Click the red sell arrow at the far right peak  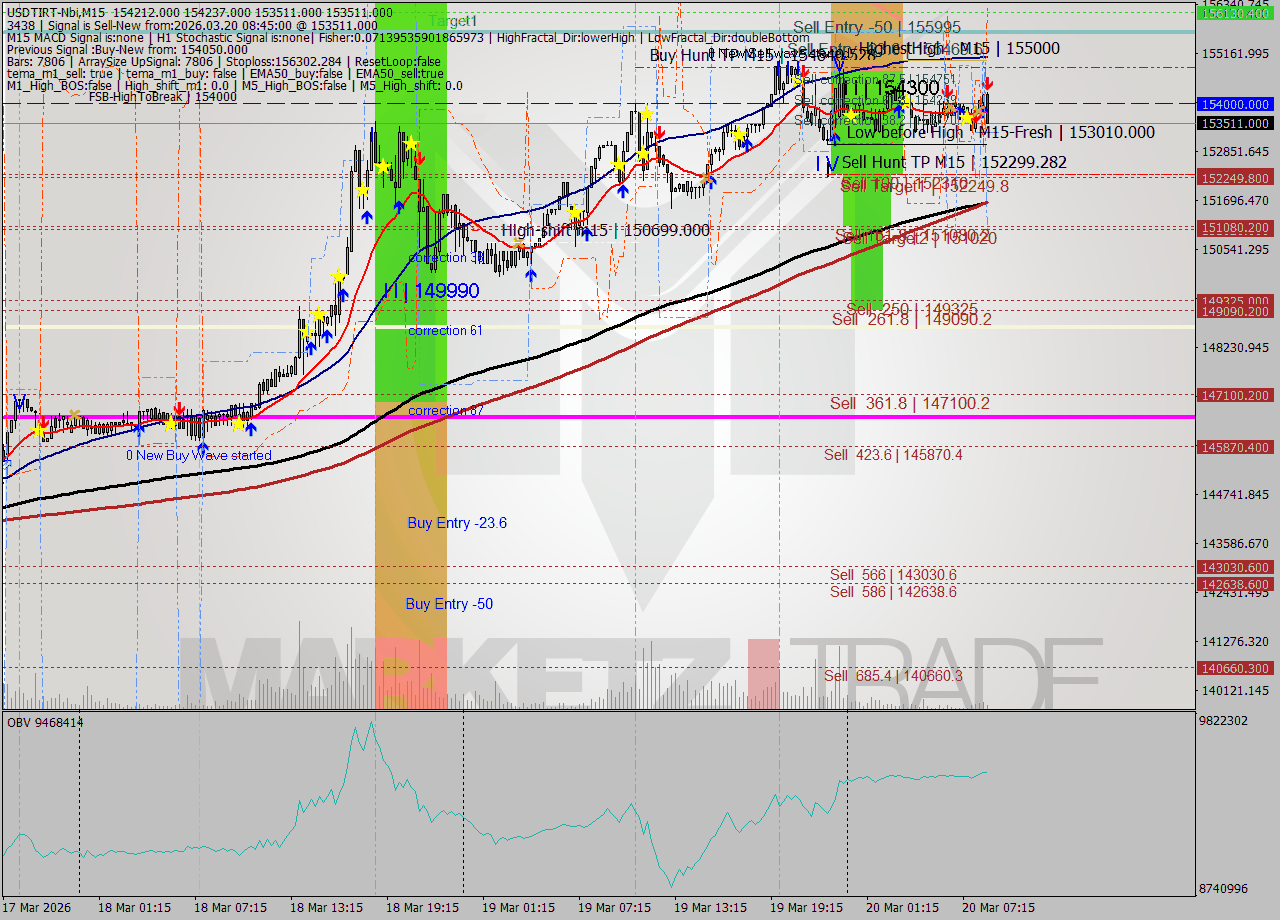click(988, 84)
